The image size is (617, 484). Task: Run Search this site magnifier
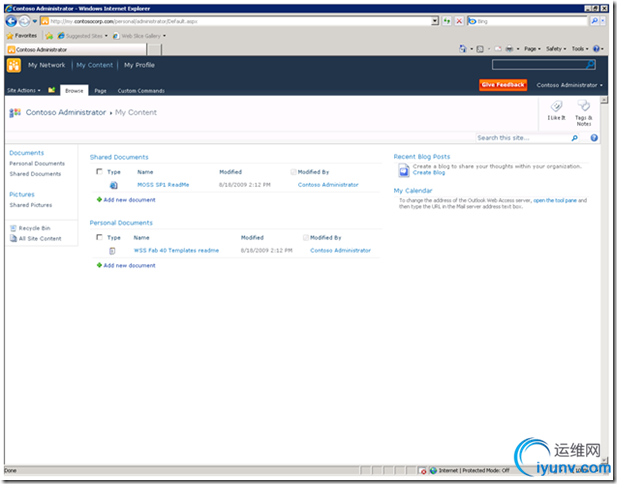tap(575, 138)
